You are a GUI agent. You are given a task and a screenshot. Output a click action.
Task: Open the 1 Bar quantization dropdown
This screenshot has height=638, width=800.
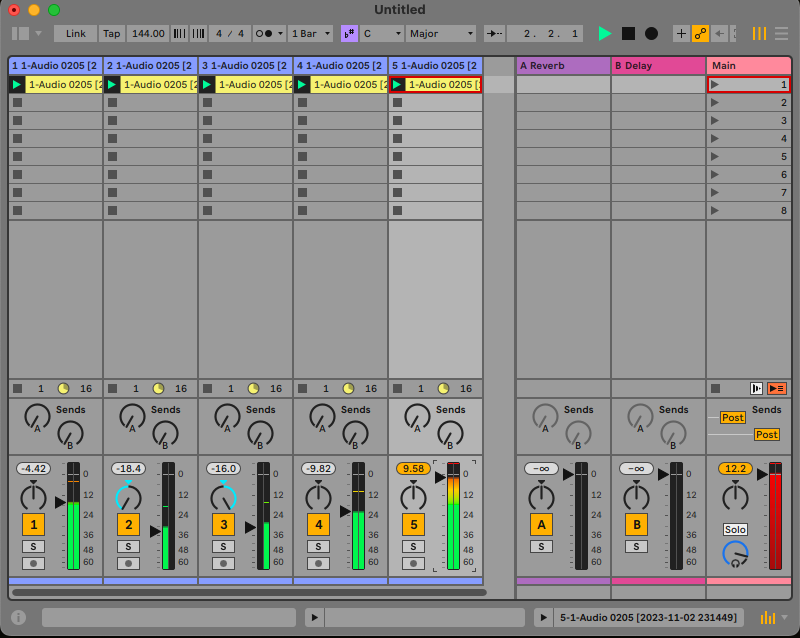tap(310, 33)
